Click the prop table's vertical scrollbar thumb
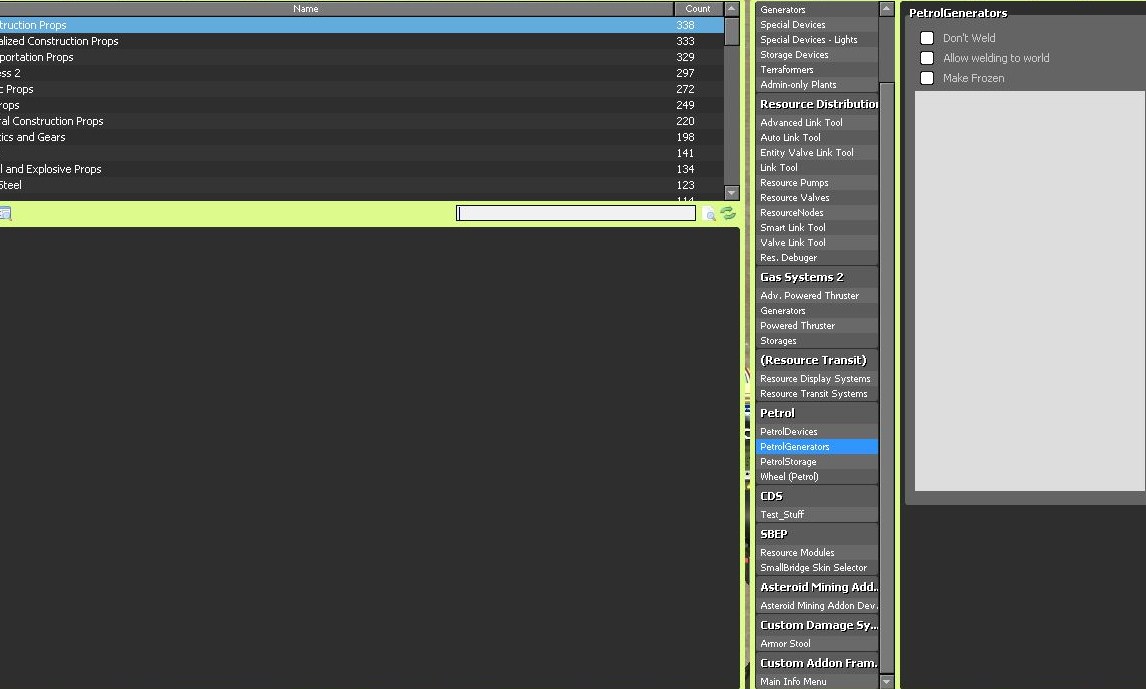Viewport: 1146px width, 689px height. [x=732, y=31]
